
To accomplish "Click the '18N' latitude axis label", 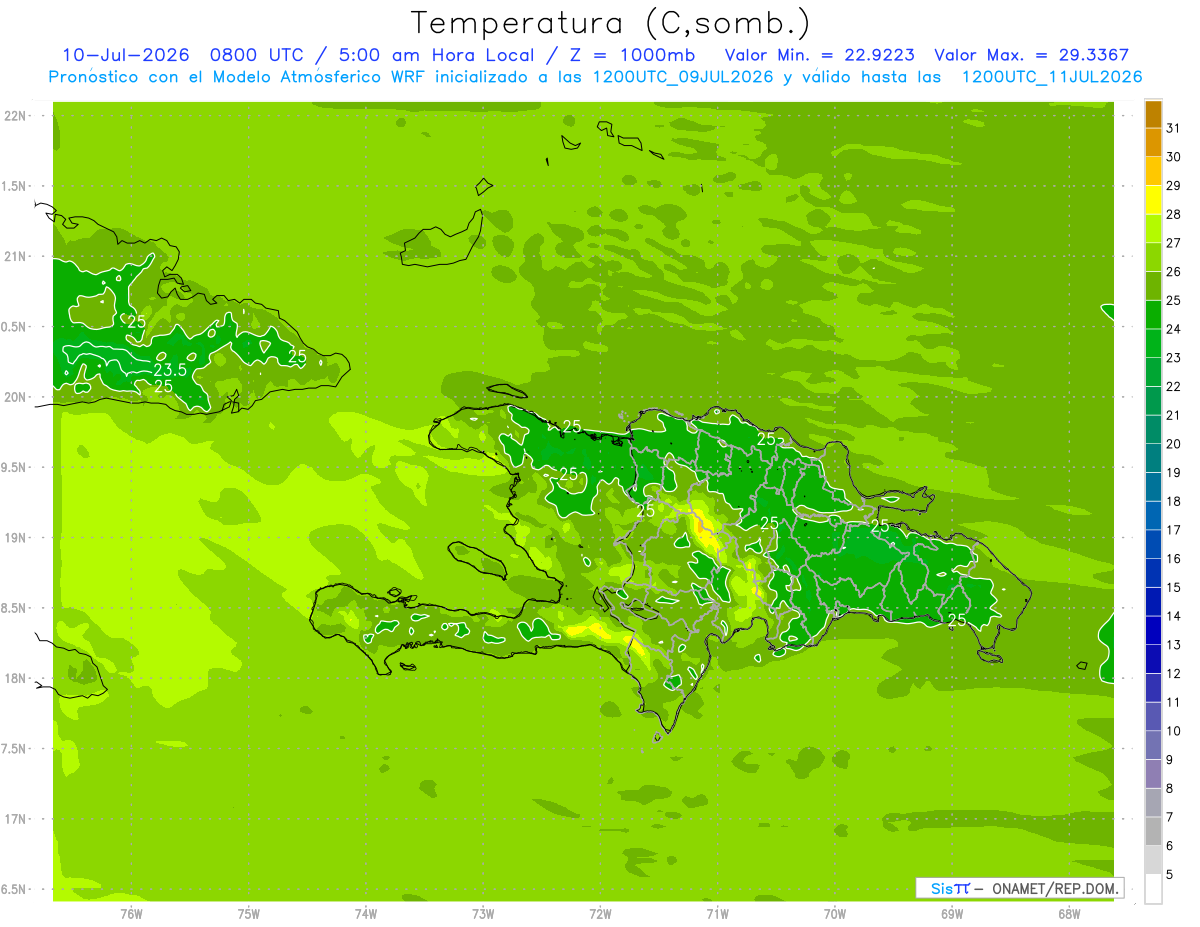I will (15, 678).
